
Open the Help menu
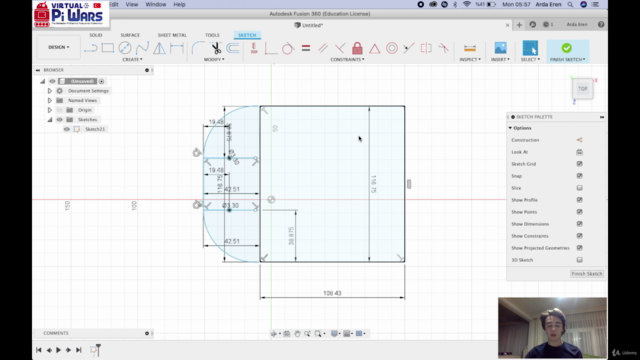tap(179, 4)
